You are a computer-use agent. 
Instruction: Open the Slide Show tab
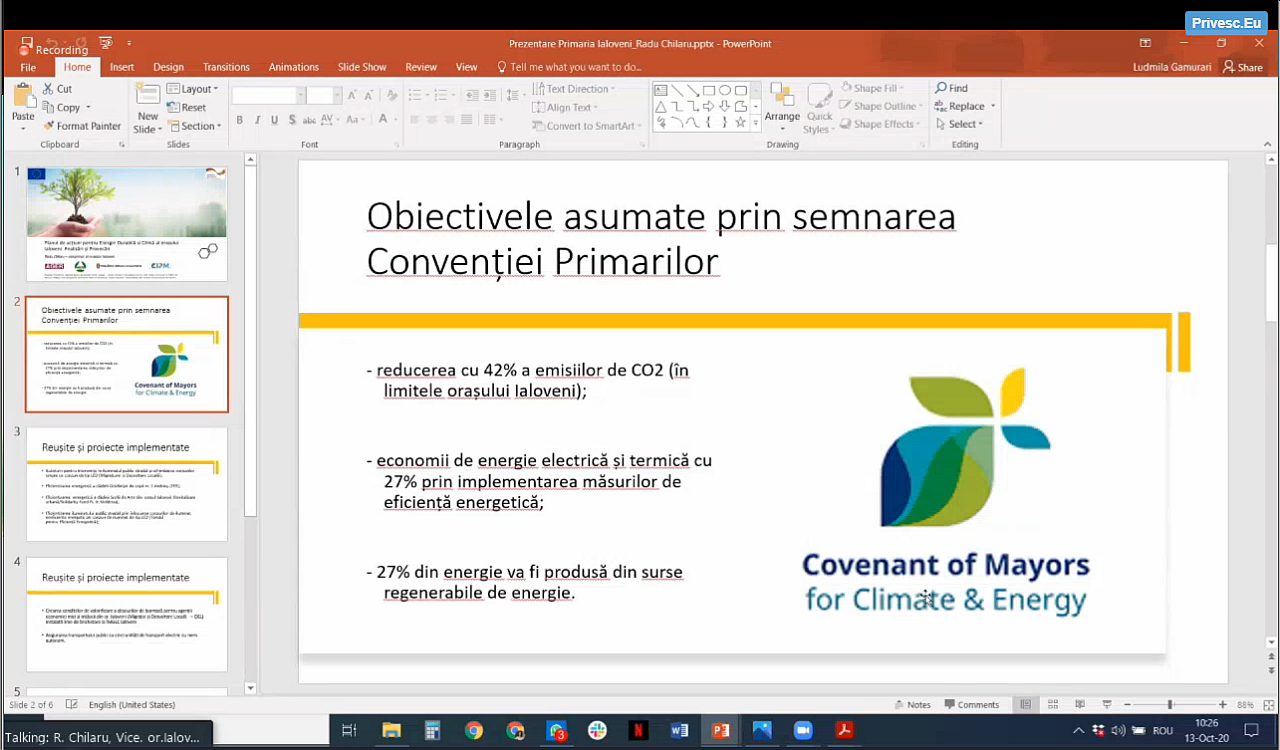click(361, 67)
